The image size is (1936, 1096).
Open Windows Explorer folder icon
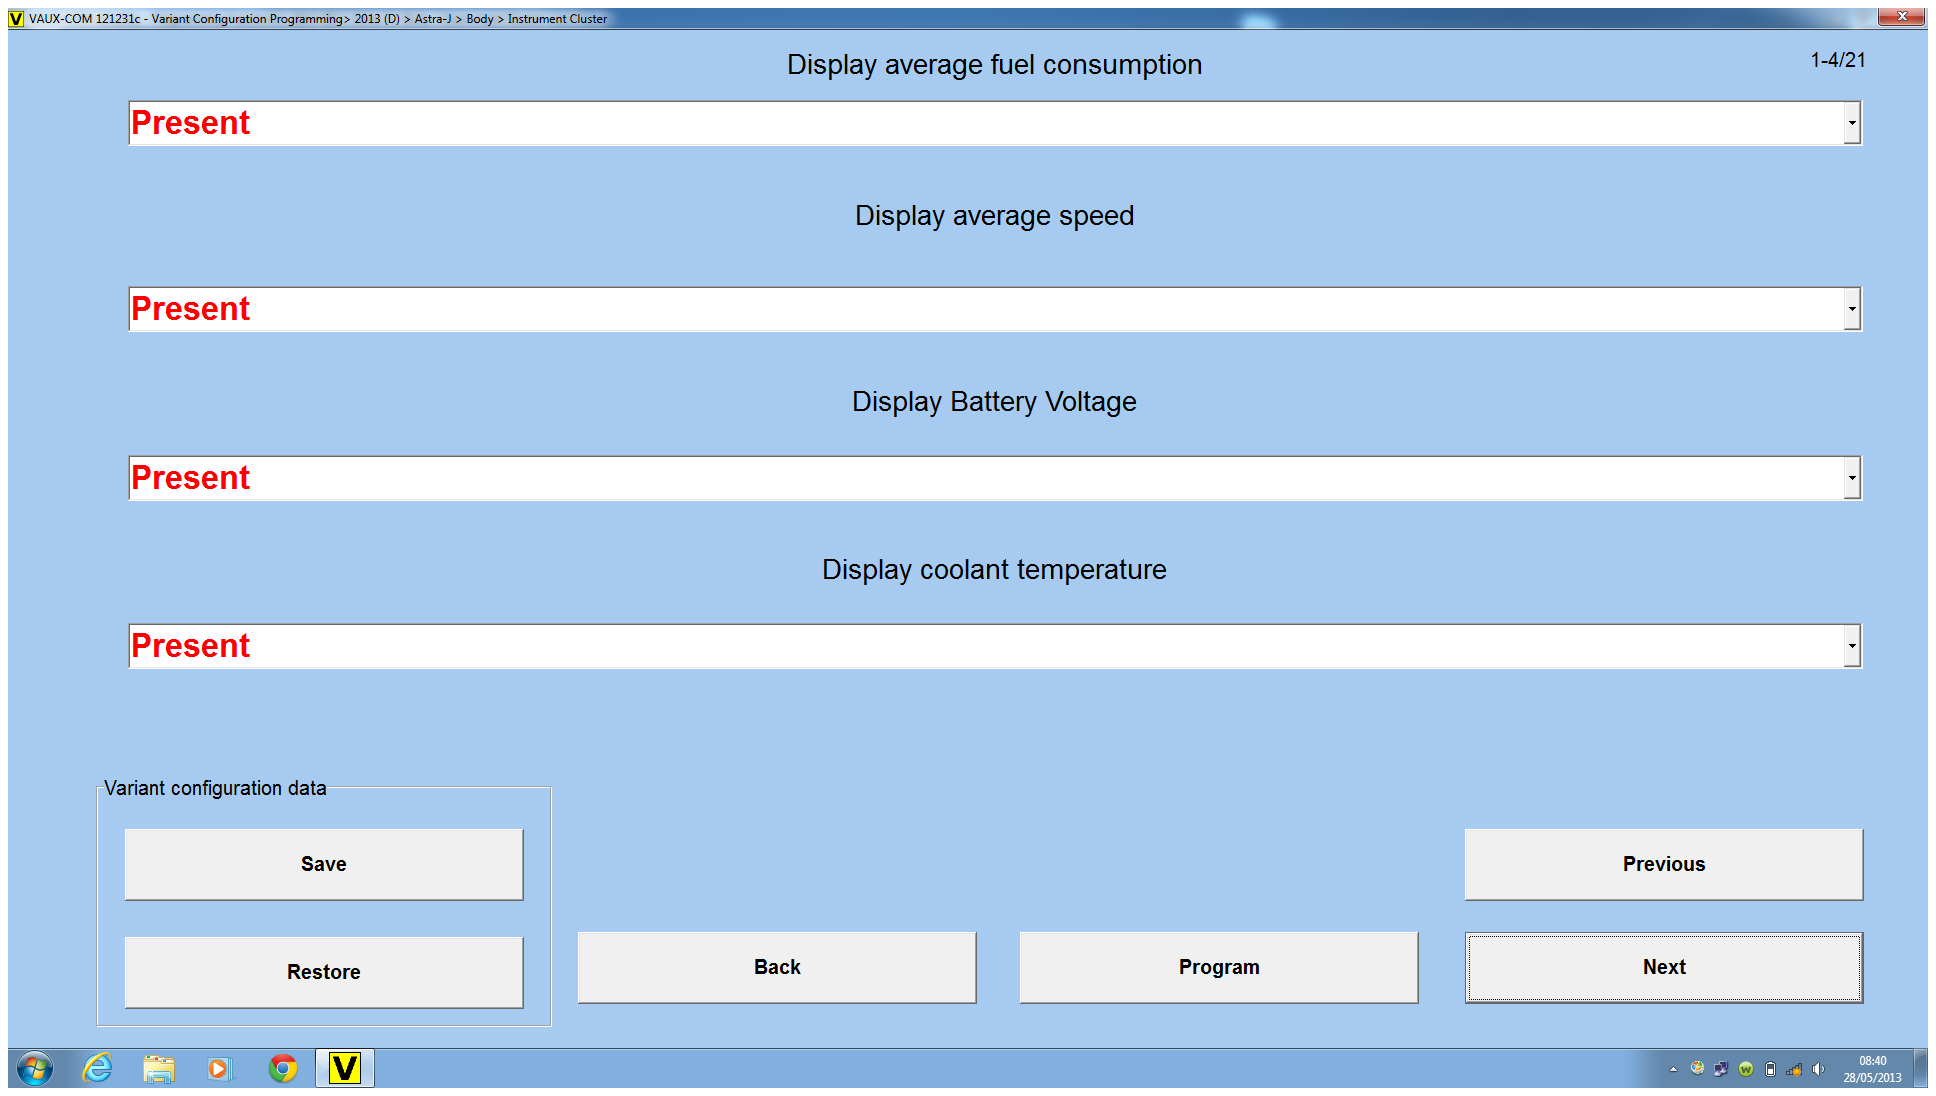point(159,1068)
